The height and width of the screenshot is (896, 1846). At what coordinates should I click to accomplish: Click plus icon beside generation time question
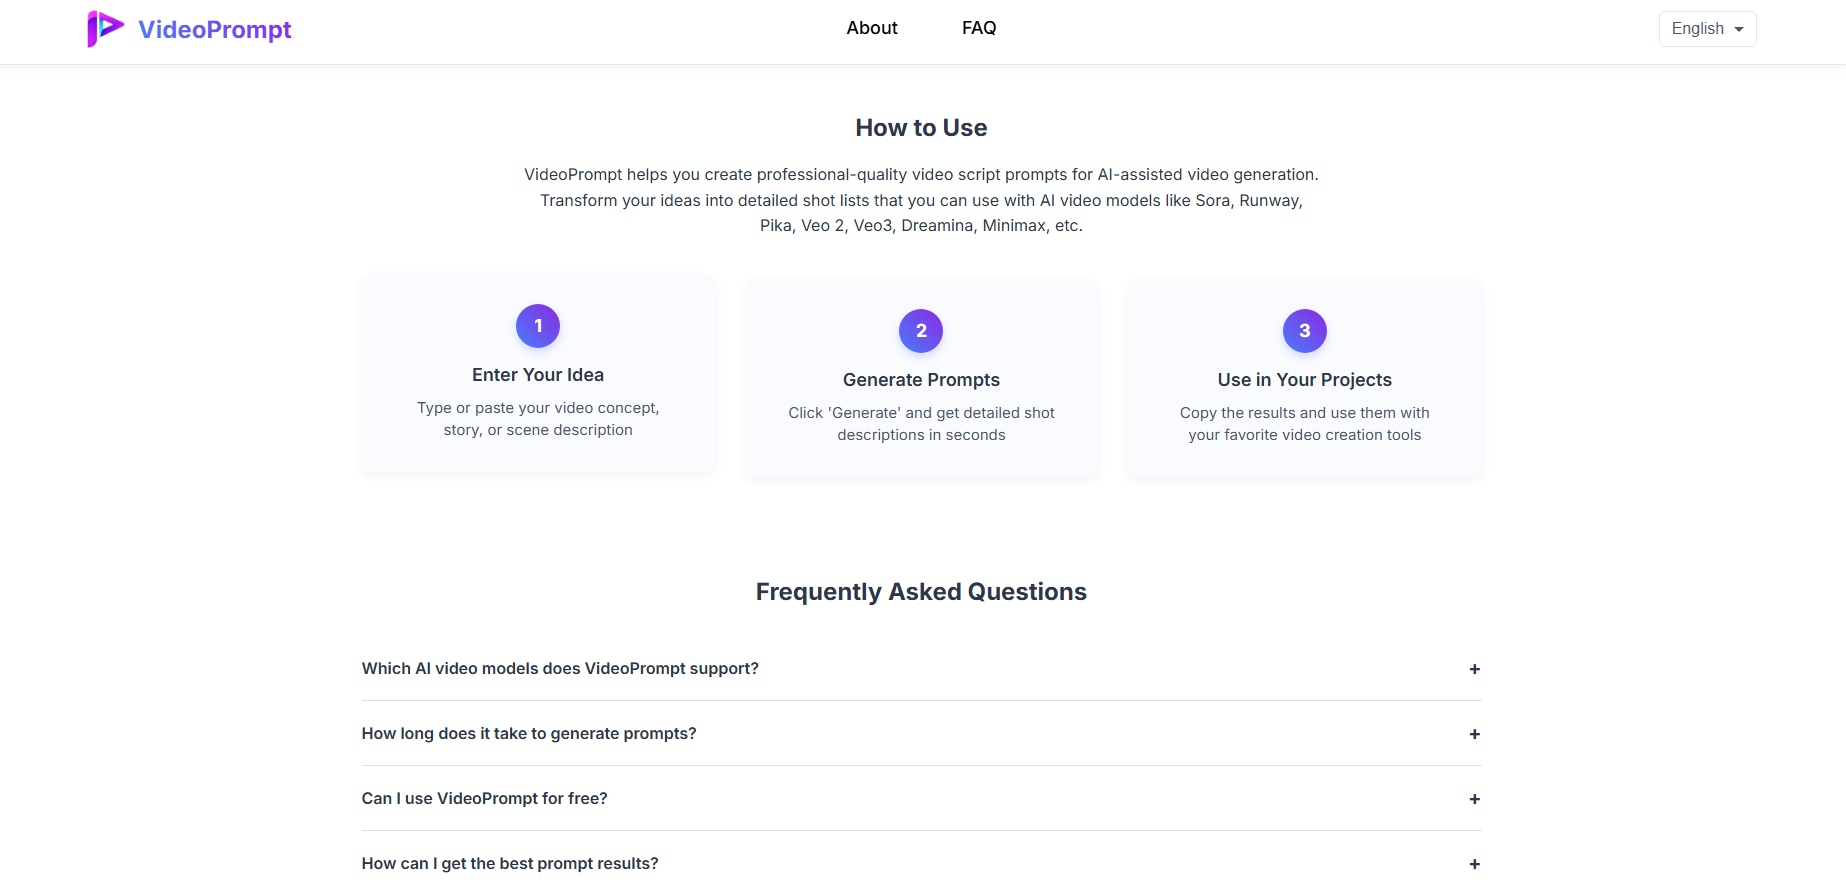click(1474, 734)
